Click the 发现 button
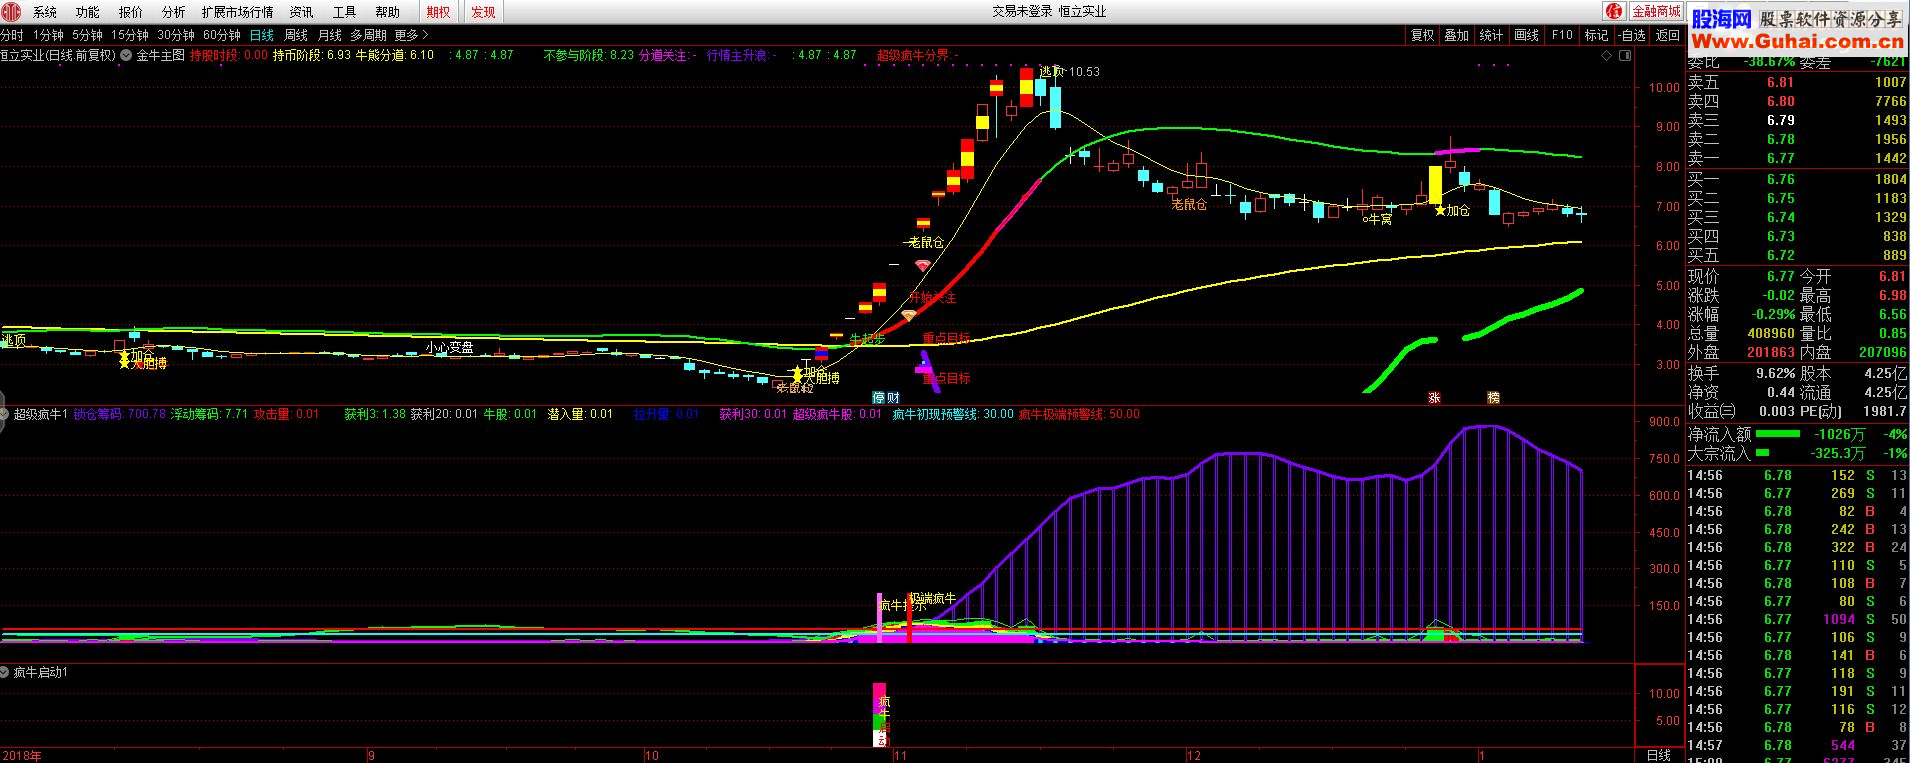The image size is (1910, 763). [x=483, y=12]
